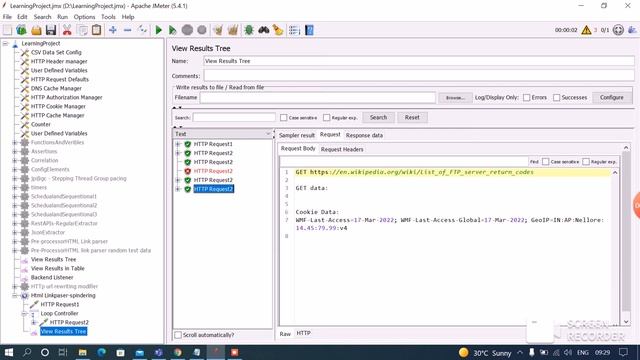Expand HTTP Request1 result entry
Viewport: 640px width, 360px height.
coord(178,144)
